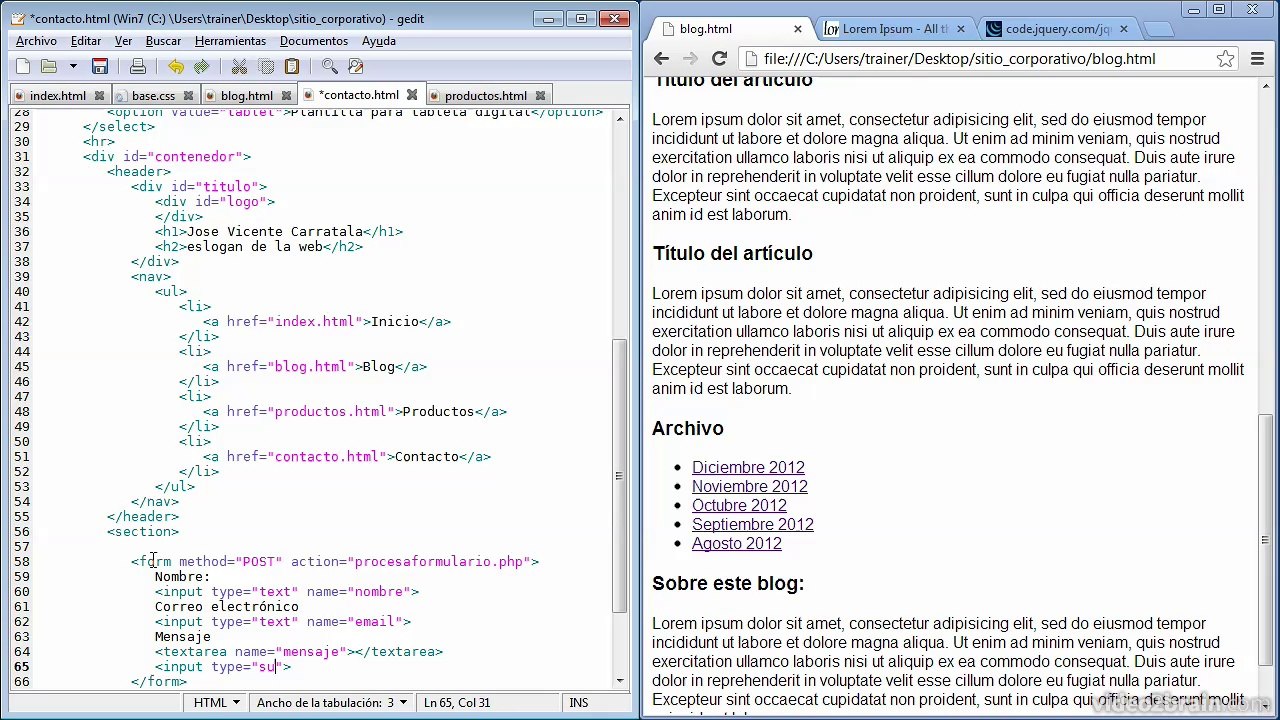Open the Find magnifier tool in gedit
1280x720 pixels.
tap(330, 67)
